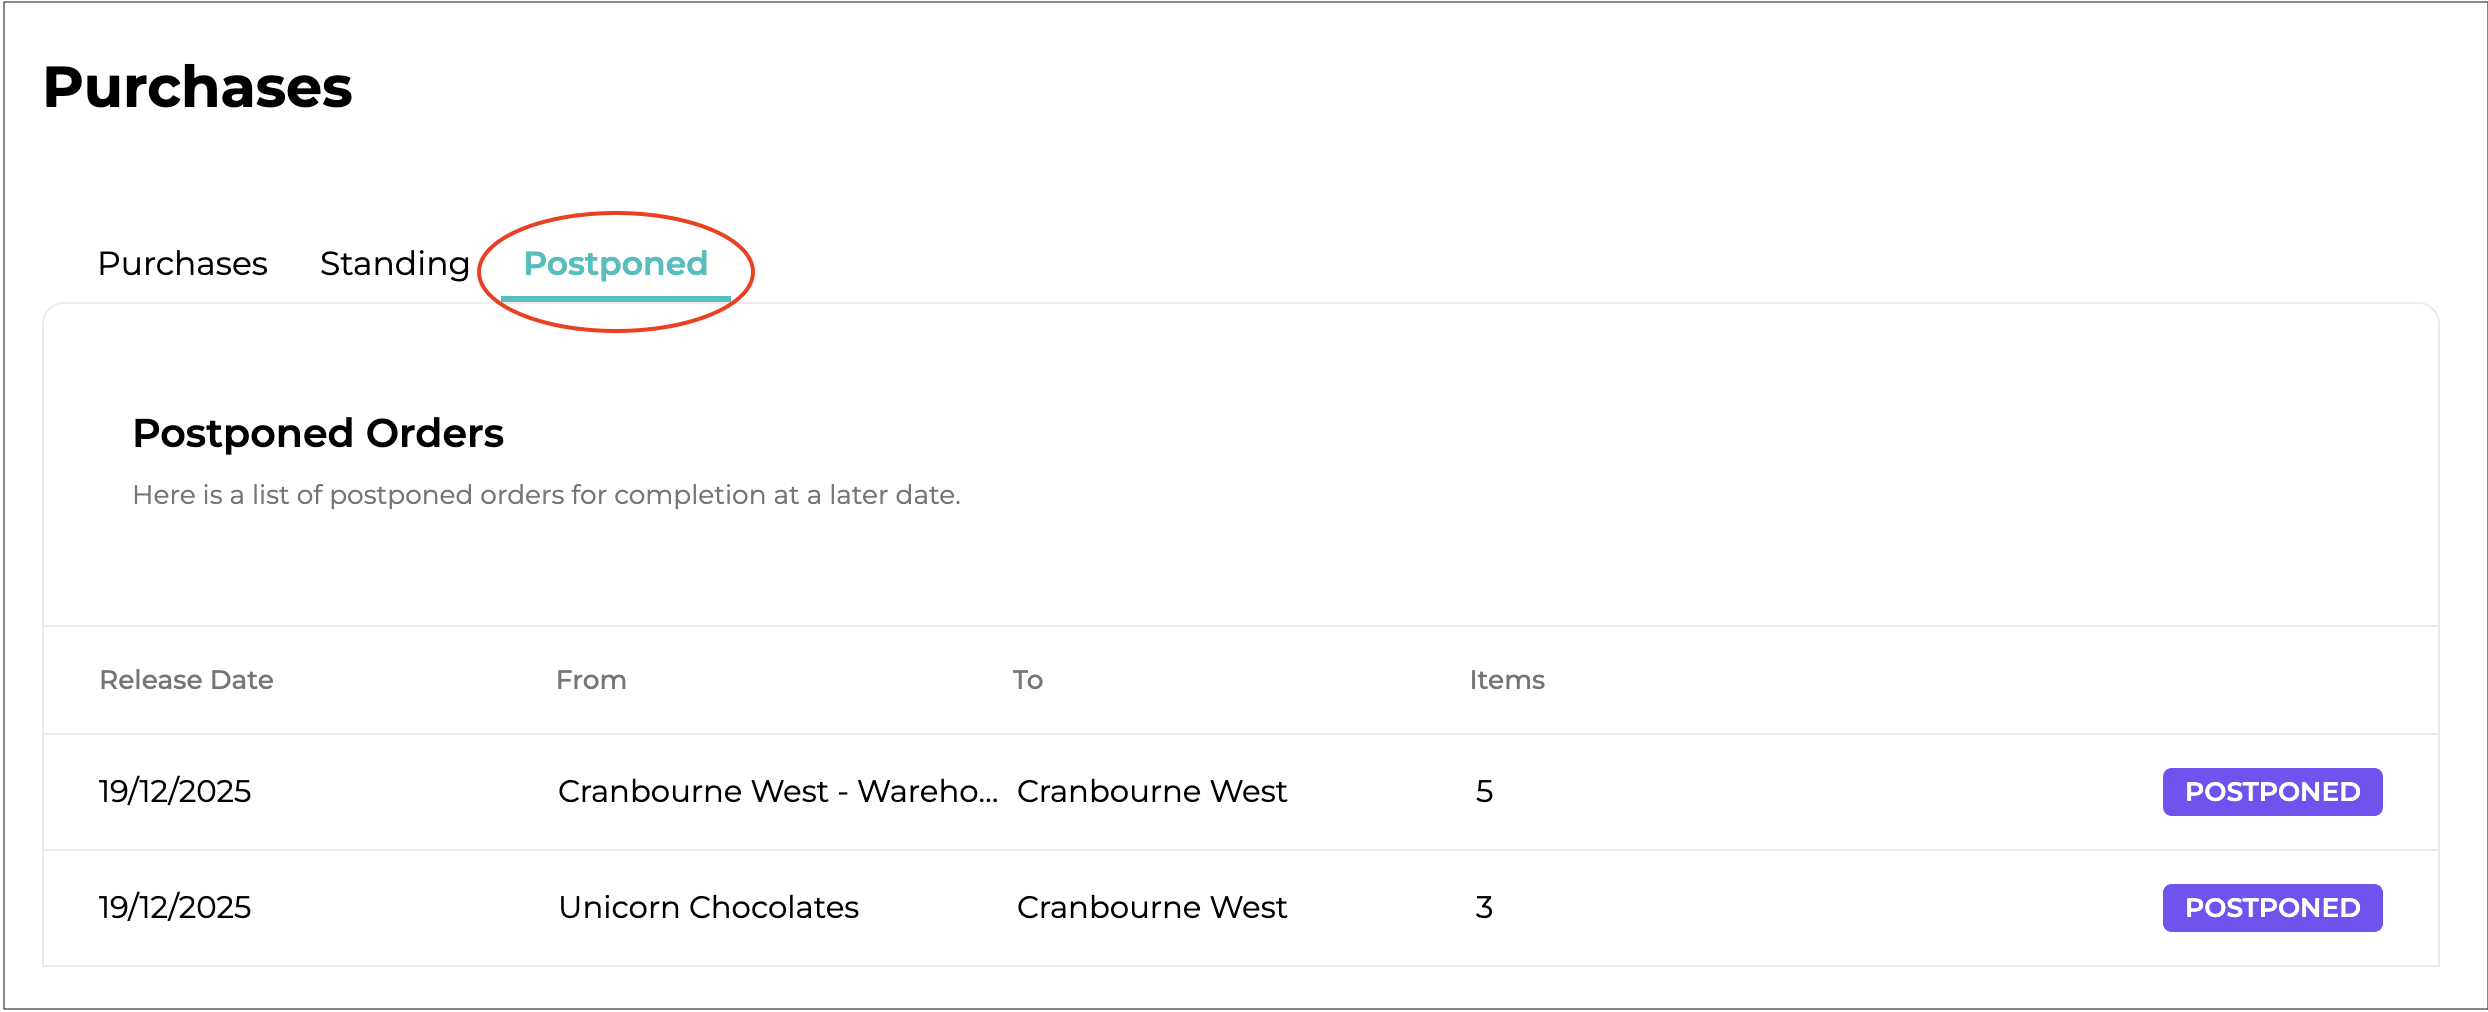The image size is (2488, 1012).
Task: Select the Unicorn Chocolates supplier cell
Action: click(708, 908)
